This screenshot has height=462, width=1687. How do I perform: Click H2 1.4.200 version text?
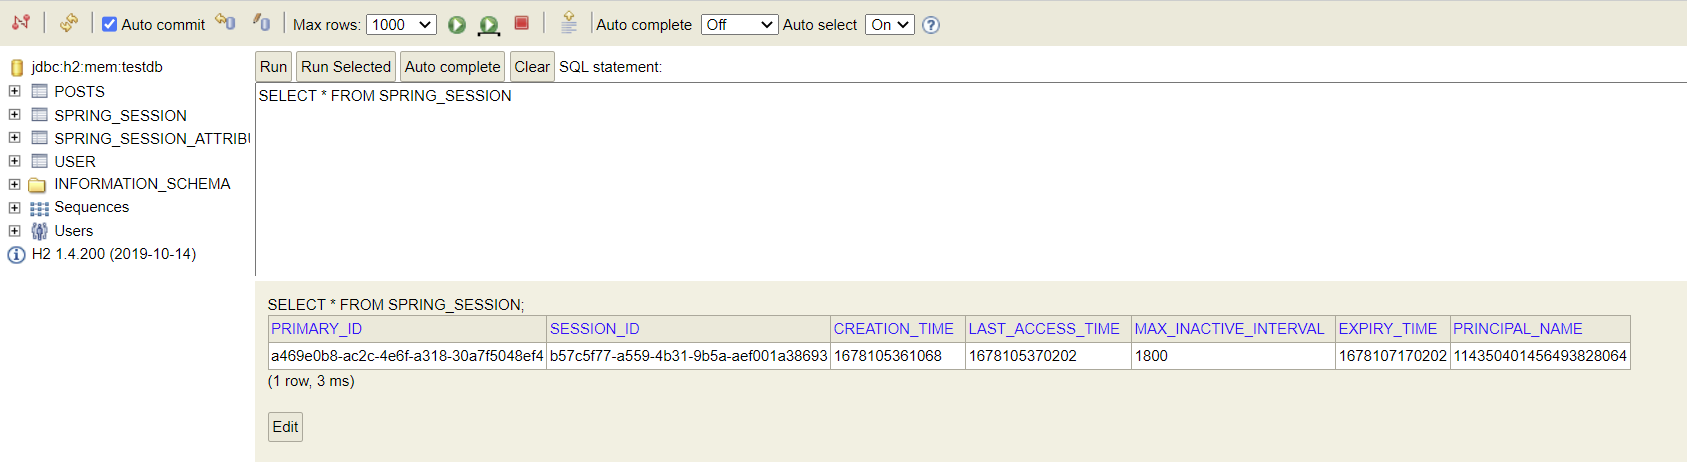click(114, 254)
